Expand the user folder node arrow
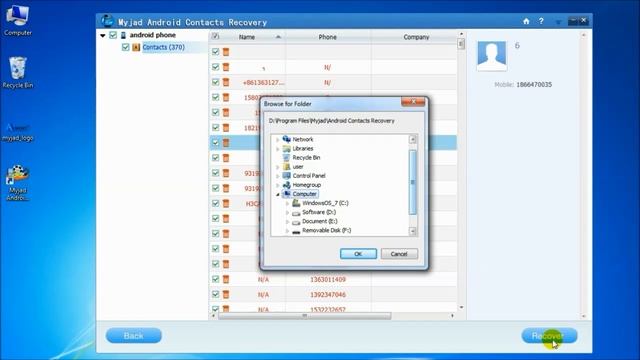The height and width of the screenshot is (360, 640). click(278, 167)
